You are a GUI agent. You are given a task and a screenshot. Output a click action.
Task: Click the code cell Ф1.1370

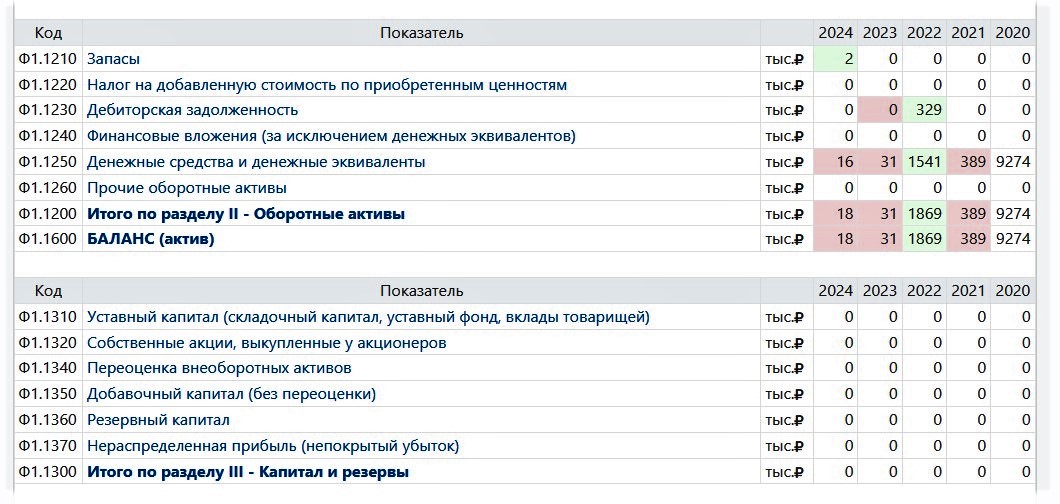pos(48,446)
